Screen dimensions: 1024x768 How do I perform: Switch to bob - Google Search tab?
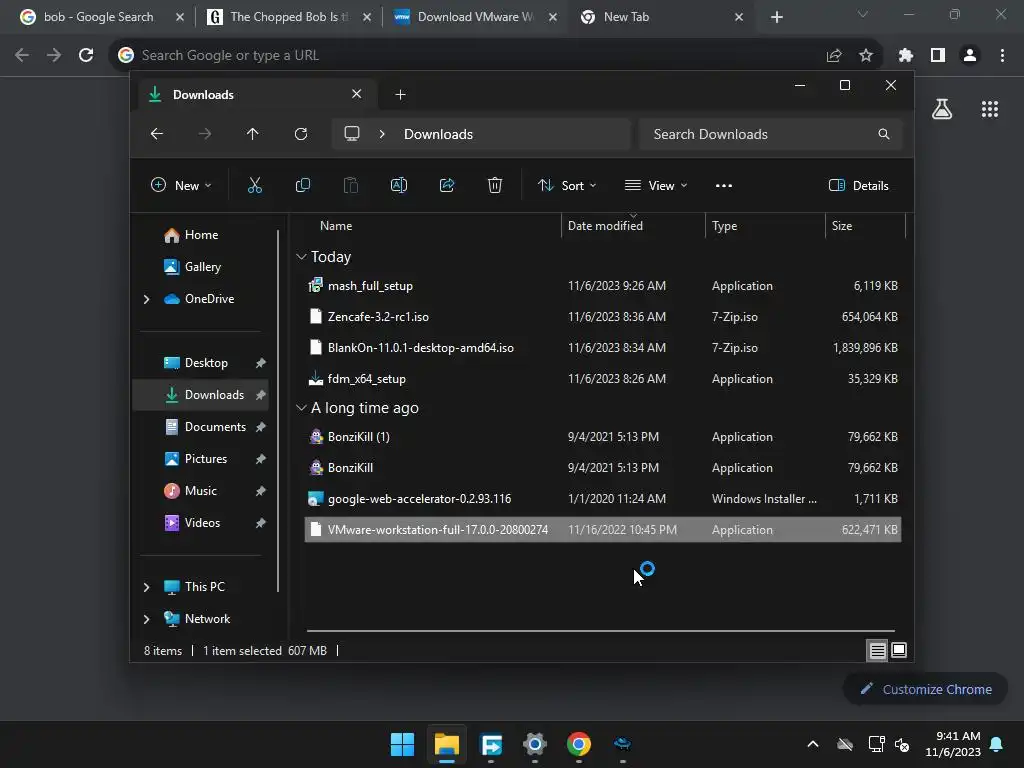click(x=98, y=17)
